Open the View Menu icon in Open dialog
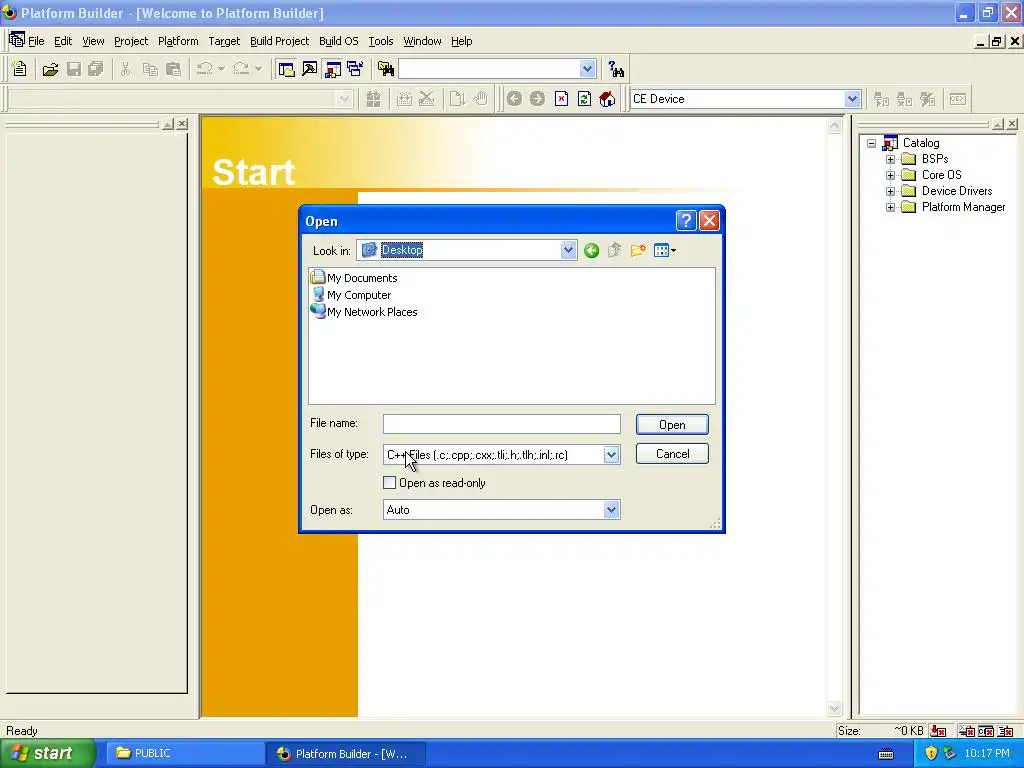1024x768 pixels. [x=665, y=250]
